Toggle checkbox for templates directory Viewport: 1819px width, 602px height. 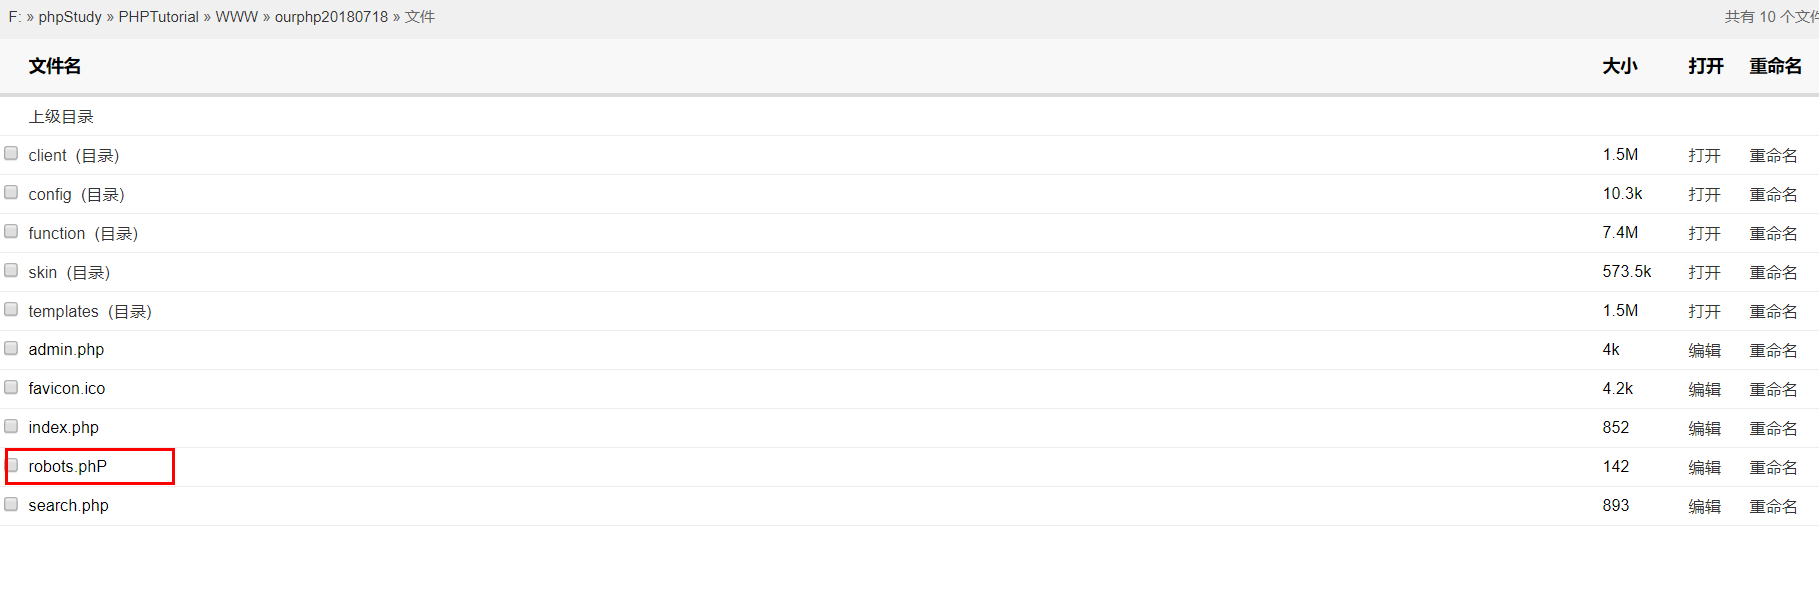point(11,309)
